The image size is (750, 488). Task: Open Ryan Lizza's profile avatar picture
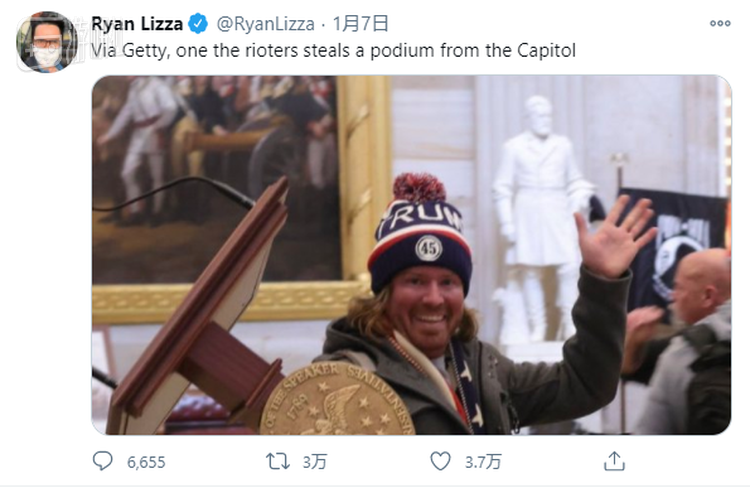(47, 42)
